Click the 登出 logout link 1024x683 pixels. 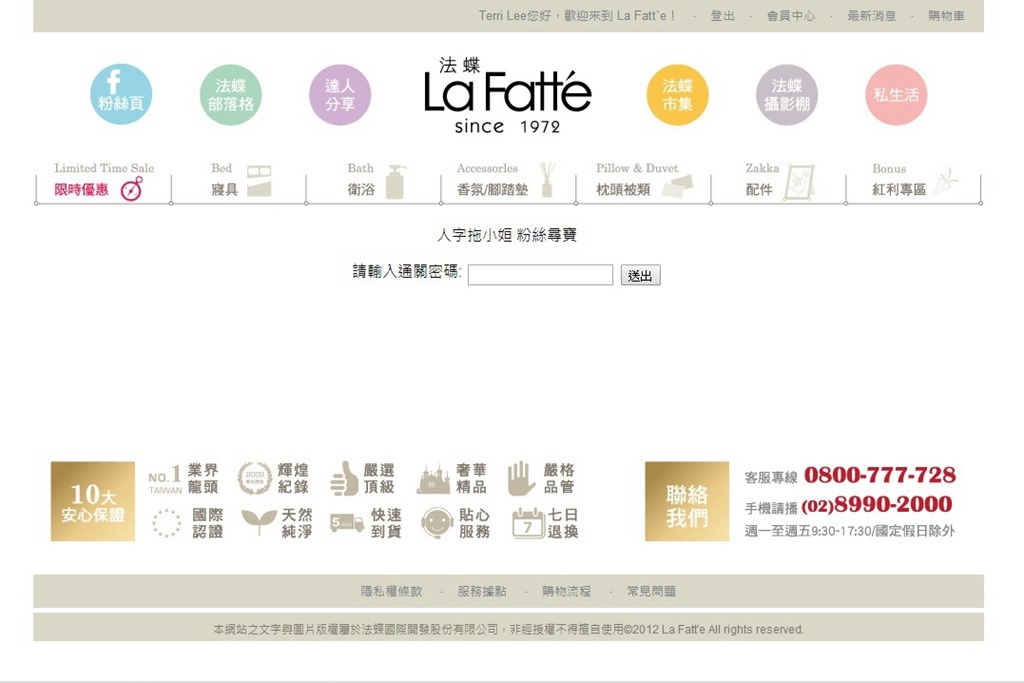pyautogui.click(x=722, y=16)
